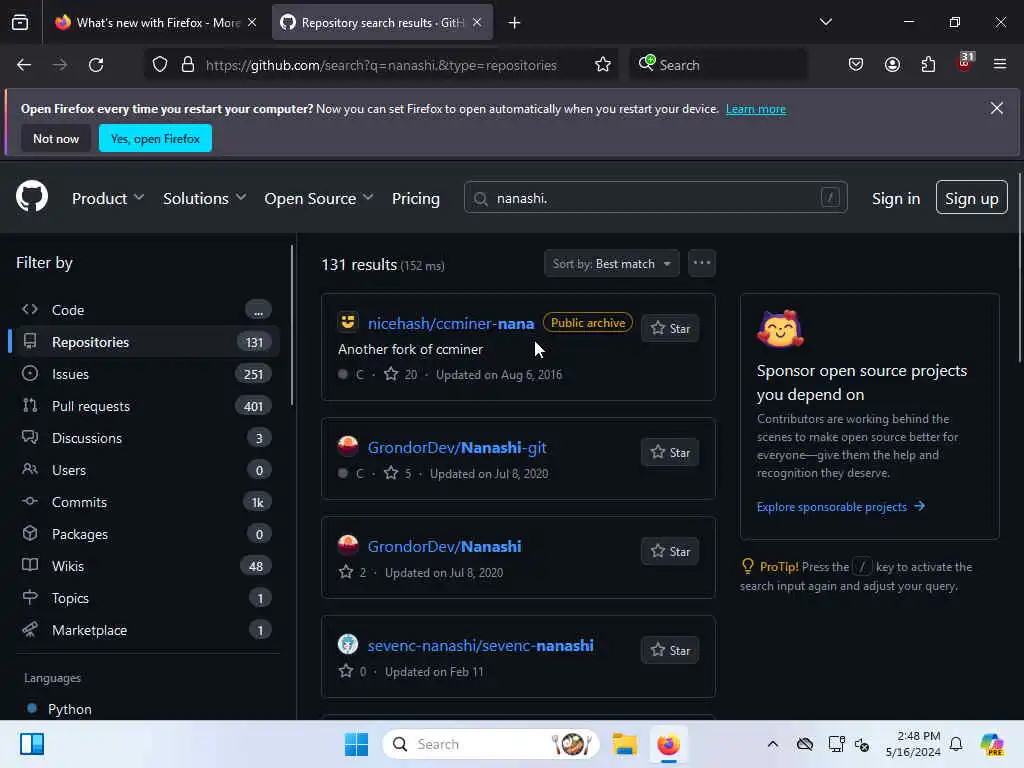Dismiss the Firefox startup notification bar

997,108
